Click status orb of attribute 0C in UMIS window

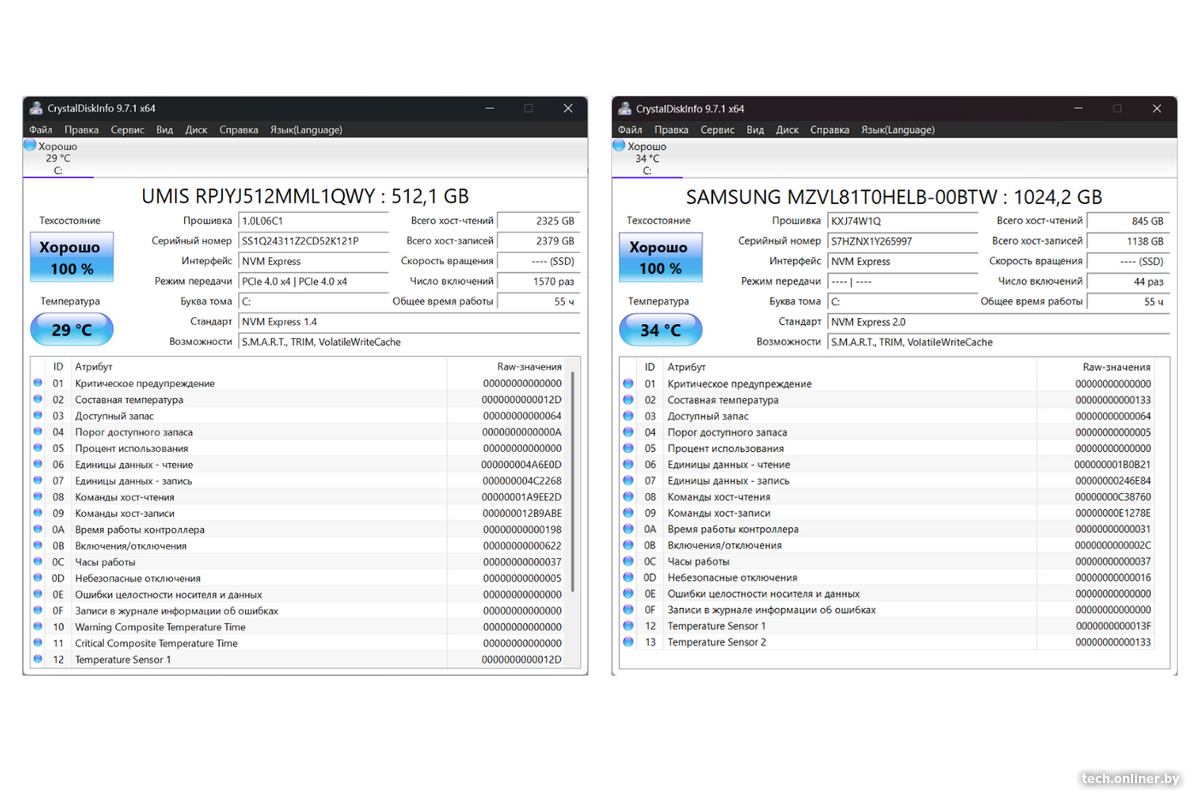point(39,562)
